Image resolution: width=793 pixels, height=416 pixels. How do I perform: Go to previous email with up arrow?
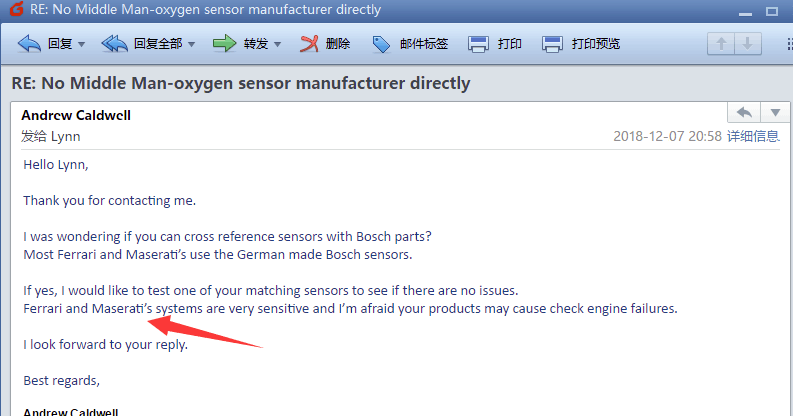pos(721,44)
